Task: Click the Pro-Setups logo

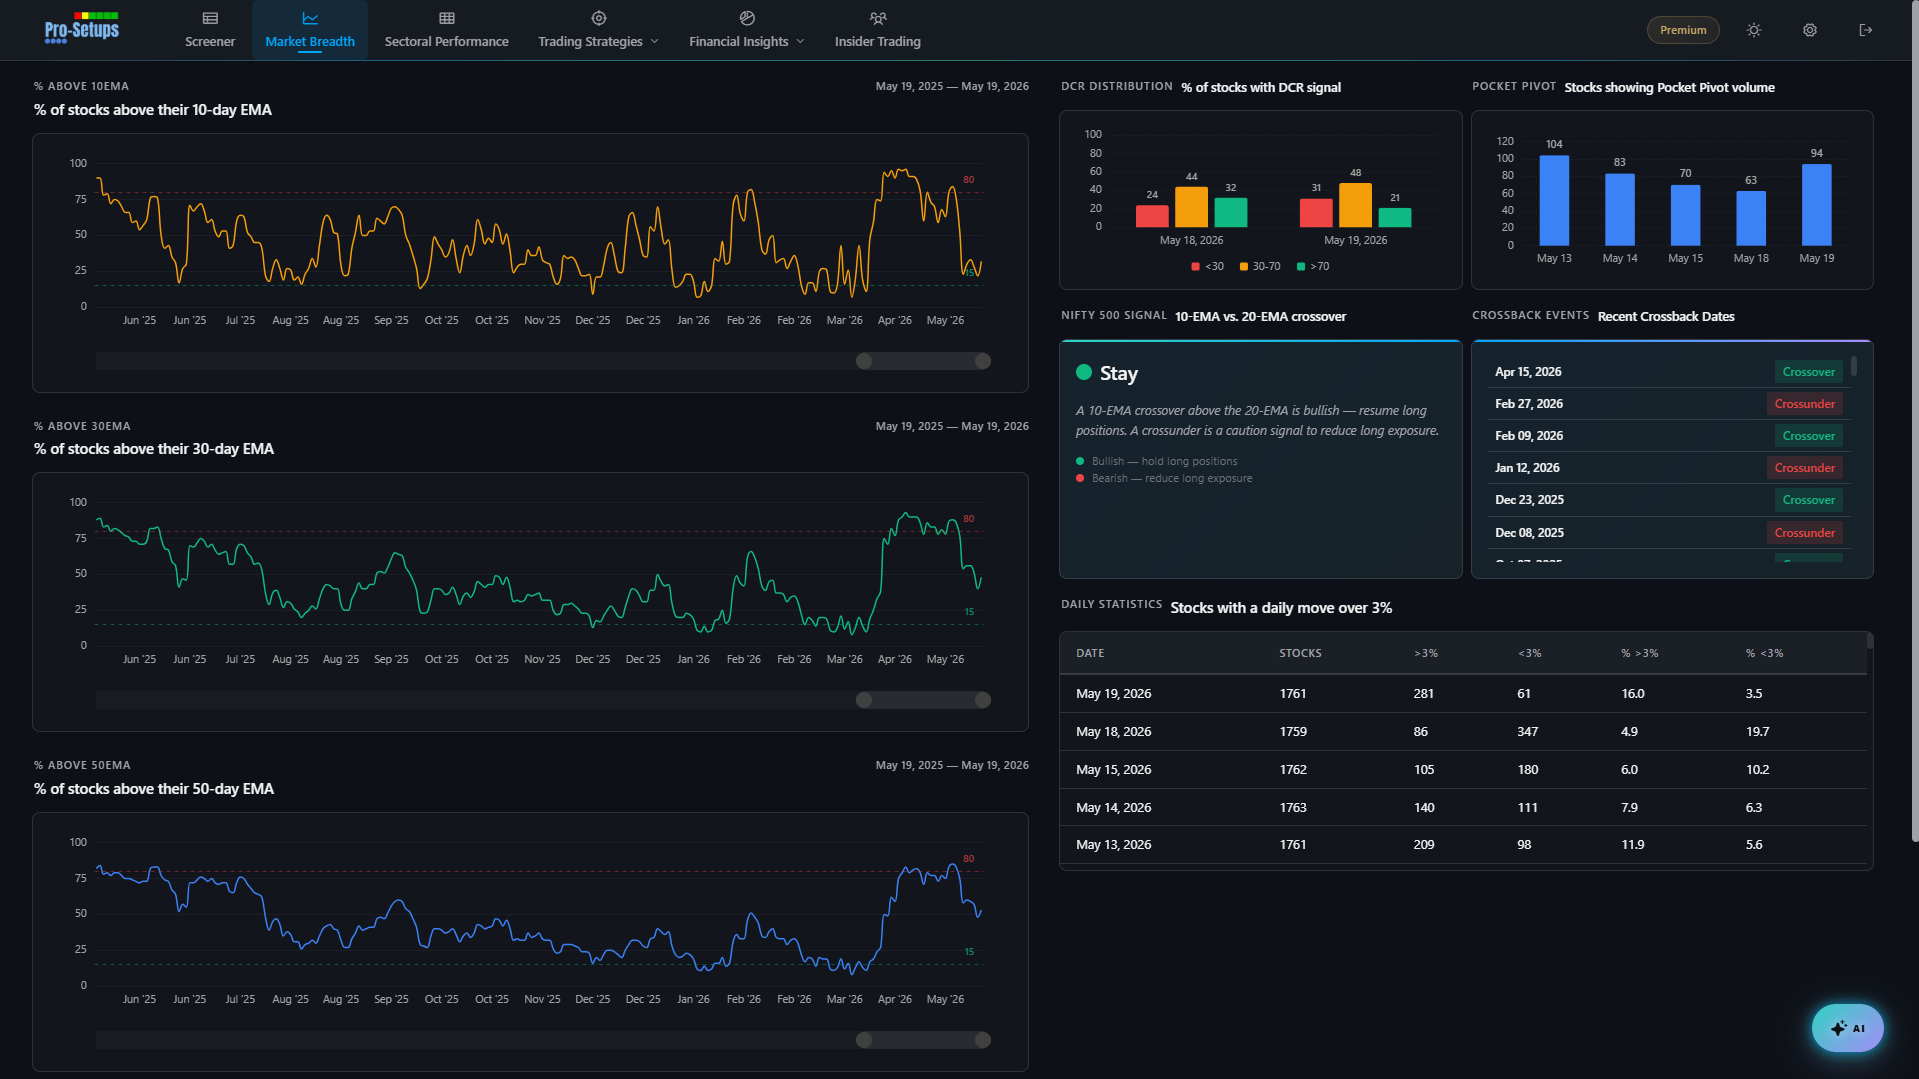Action: coord(82,28)
